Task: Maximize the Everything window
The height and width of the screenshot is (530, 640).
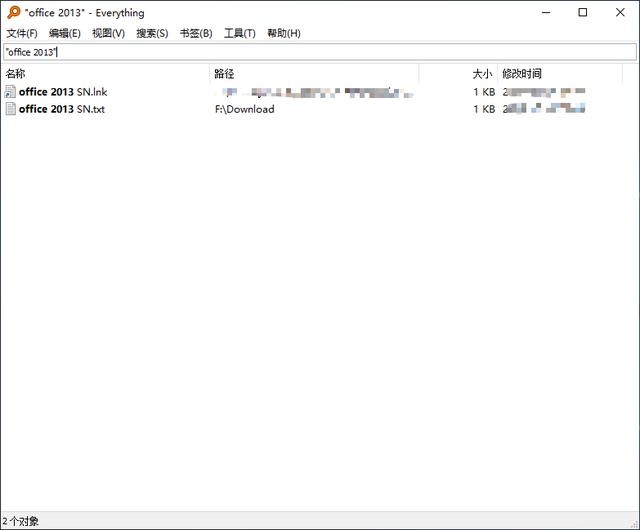Action: coord(583,13)
